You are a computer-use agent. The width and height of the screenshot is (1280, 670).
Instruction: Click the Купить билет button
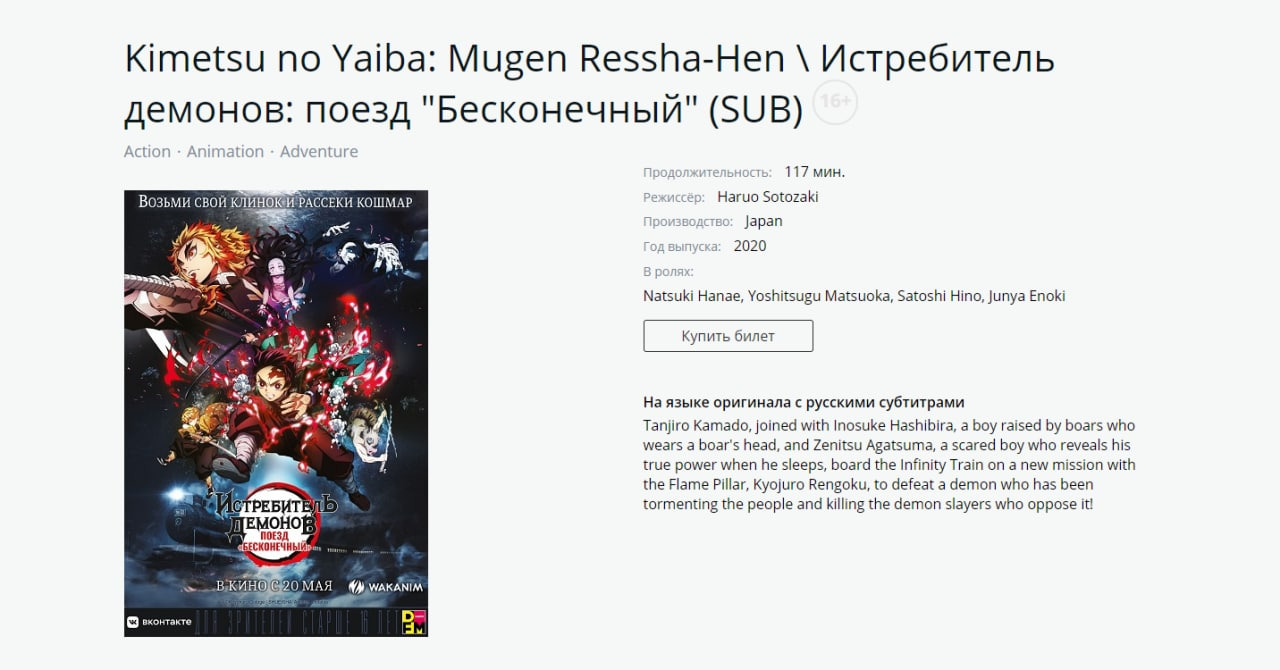click(728, 336)
